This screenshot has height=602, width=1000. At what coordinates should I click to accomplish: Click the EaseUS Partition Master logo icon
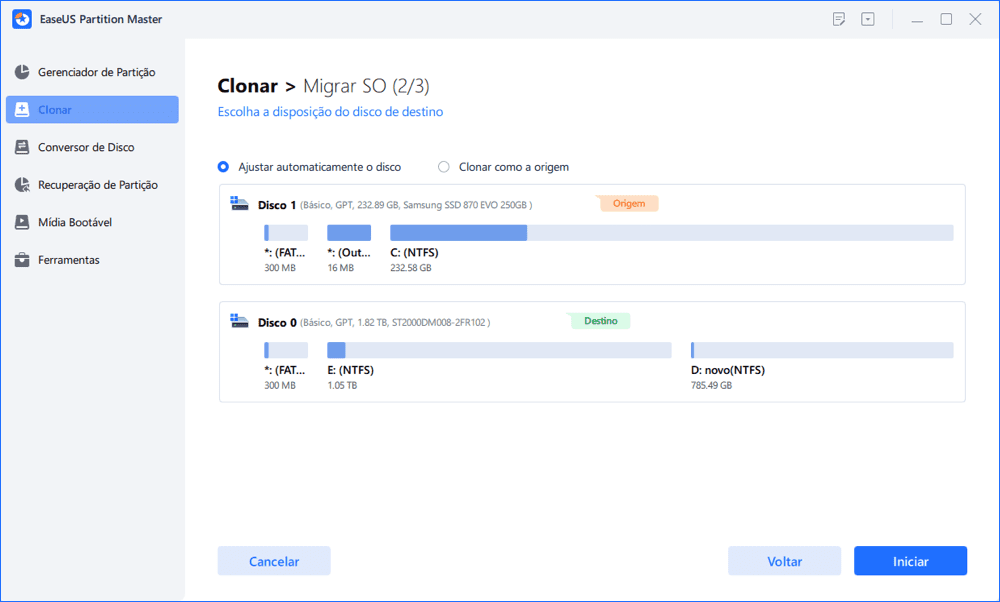point(22,19)
